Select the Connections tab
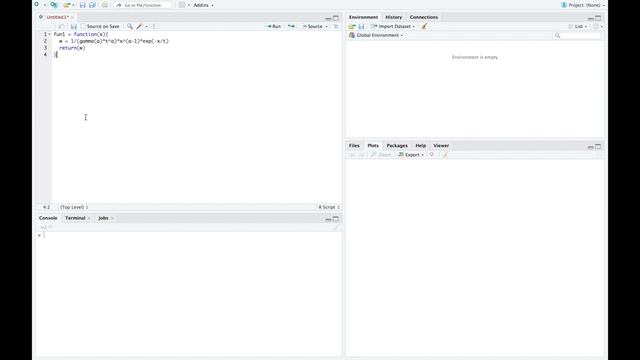Viewport: 640px width, 360px height. [x=424, y=17]
